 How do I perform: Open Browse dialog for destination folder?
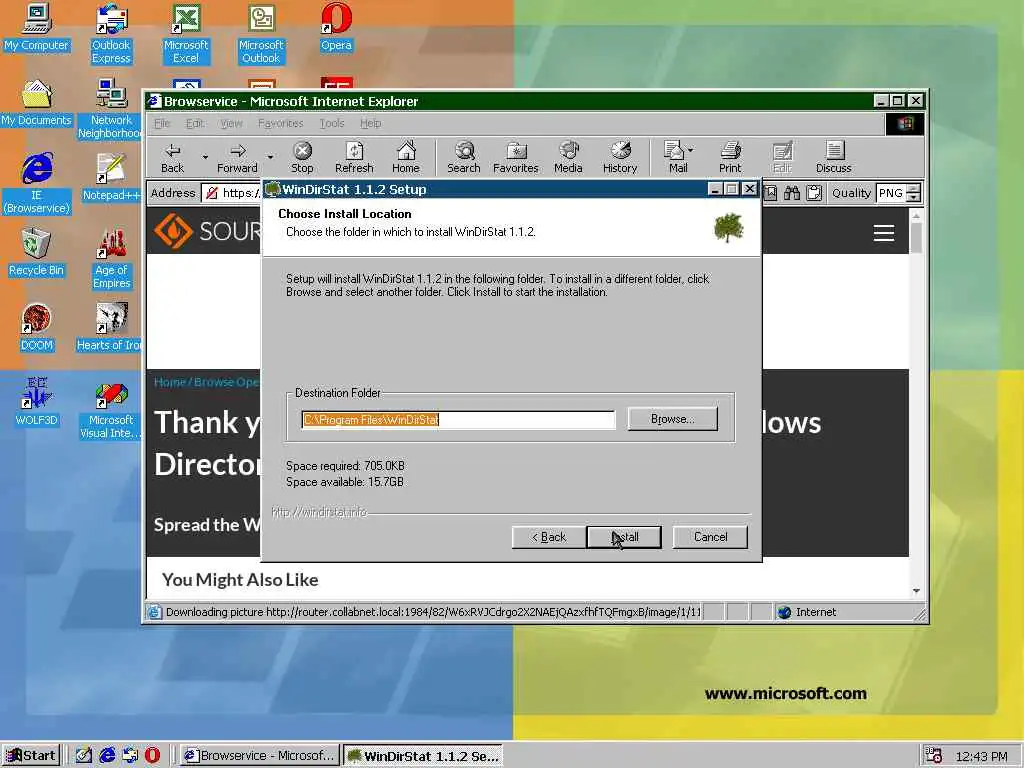click(673, 419)
